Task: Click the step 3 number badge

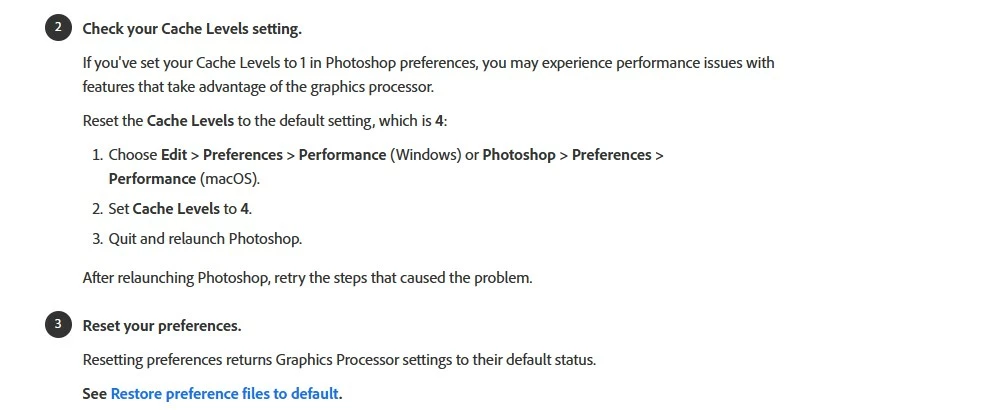Action: coord(58,324)
